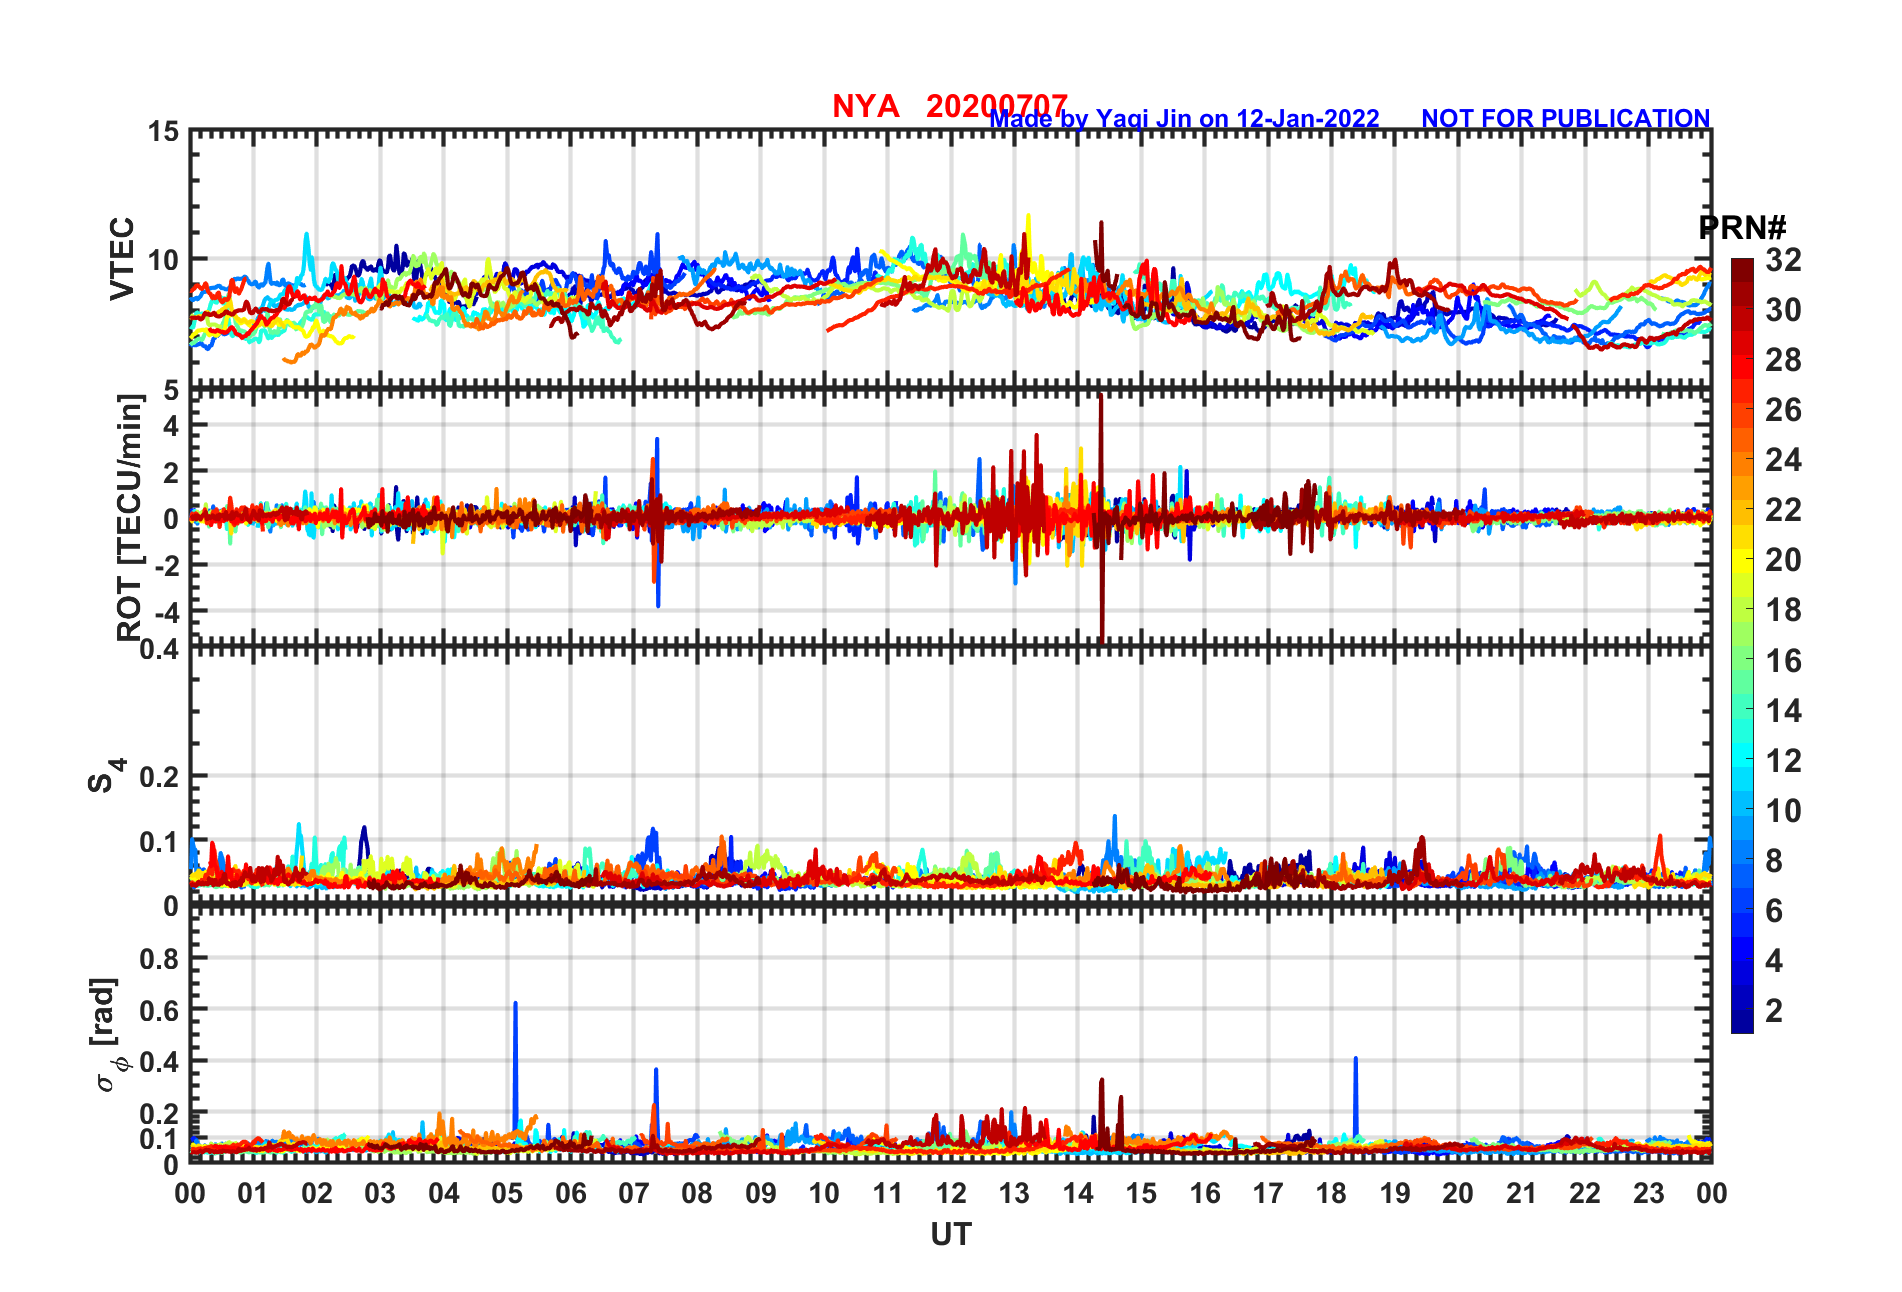Click colorbar tick label 16
The height and width of the screenshot is (1292, 1902).
1783,660
